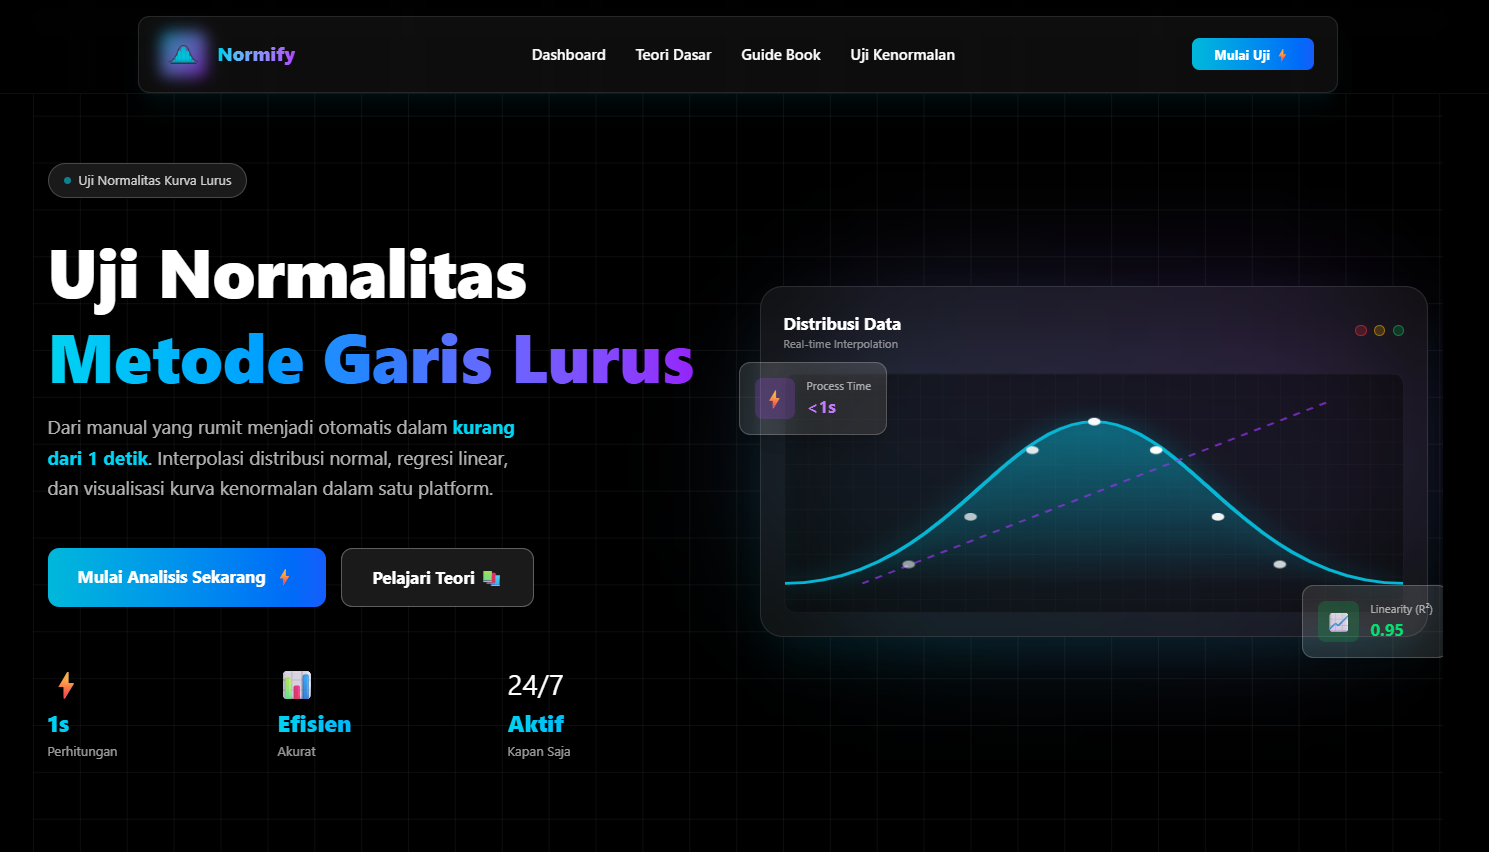
Task: Click the orange lightning icon above 1s
Action: (66, 685)
